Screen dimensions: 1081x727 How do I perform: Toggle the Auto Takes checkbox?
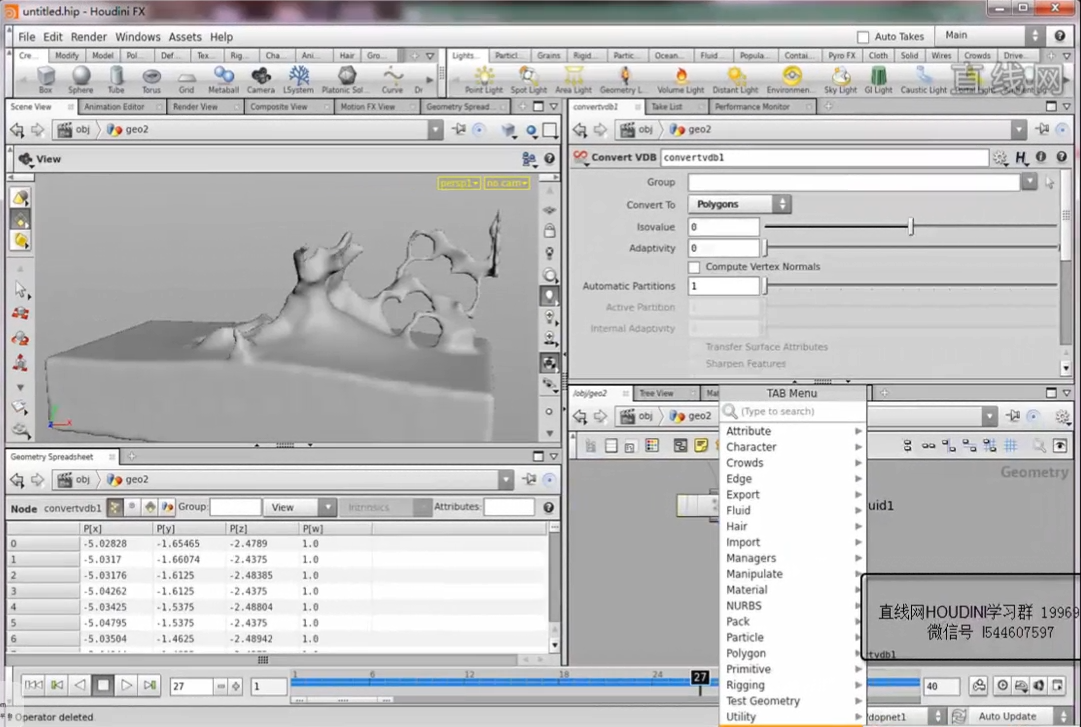(x=862, y=37)
